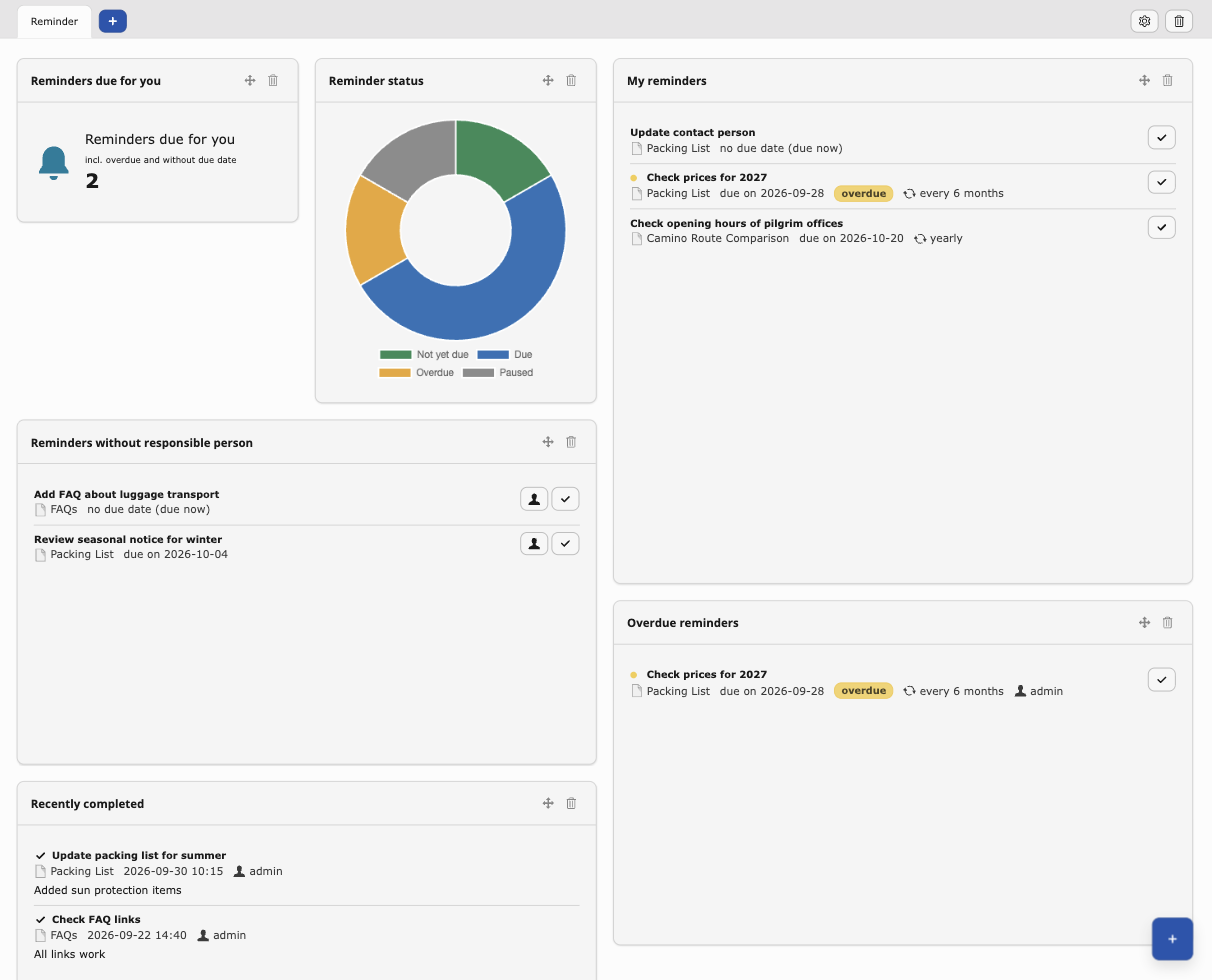Open Check opening hours of pilgrim offices
1212x980 pixels.
click(x=736, y=223)
